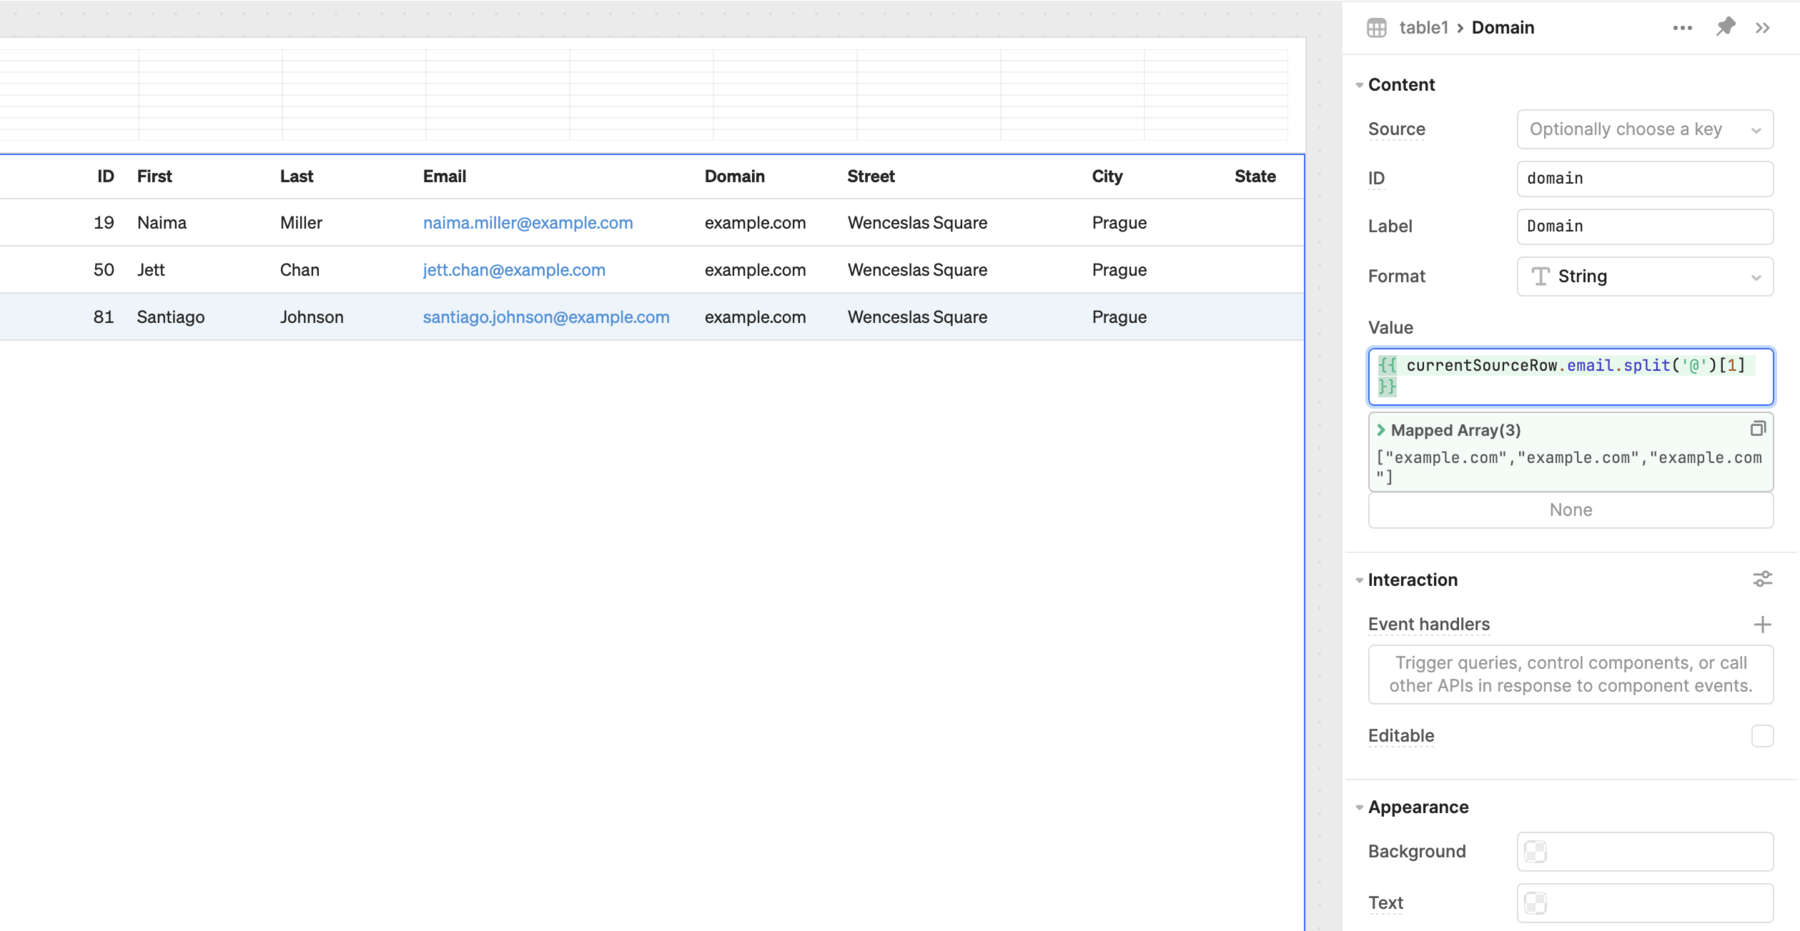Click into the Value code editor
The image size is (1800, 931).
[x=1571, y=376]
